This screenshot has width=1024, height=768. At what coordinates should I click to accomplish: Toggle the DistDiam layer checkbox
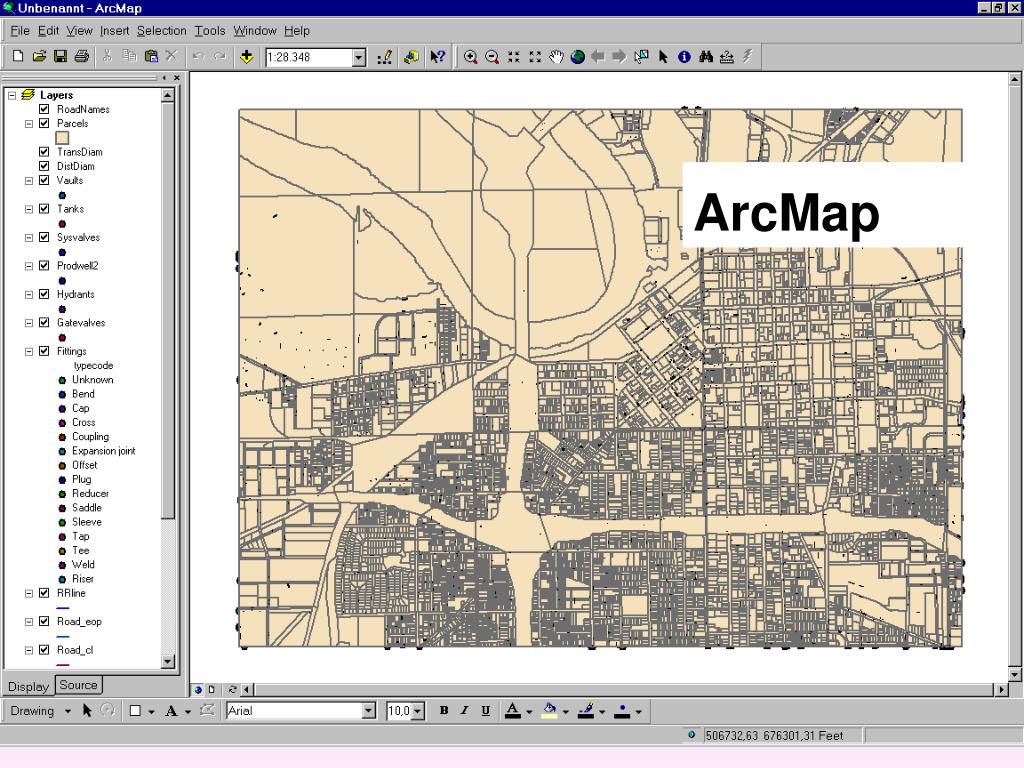44,166
